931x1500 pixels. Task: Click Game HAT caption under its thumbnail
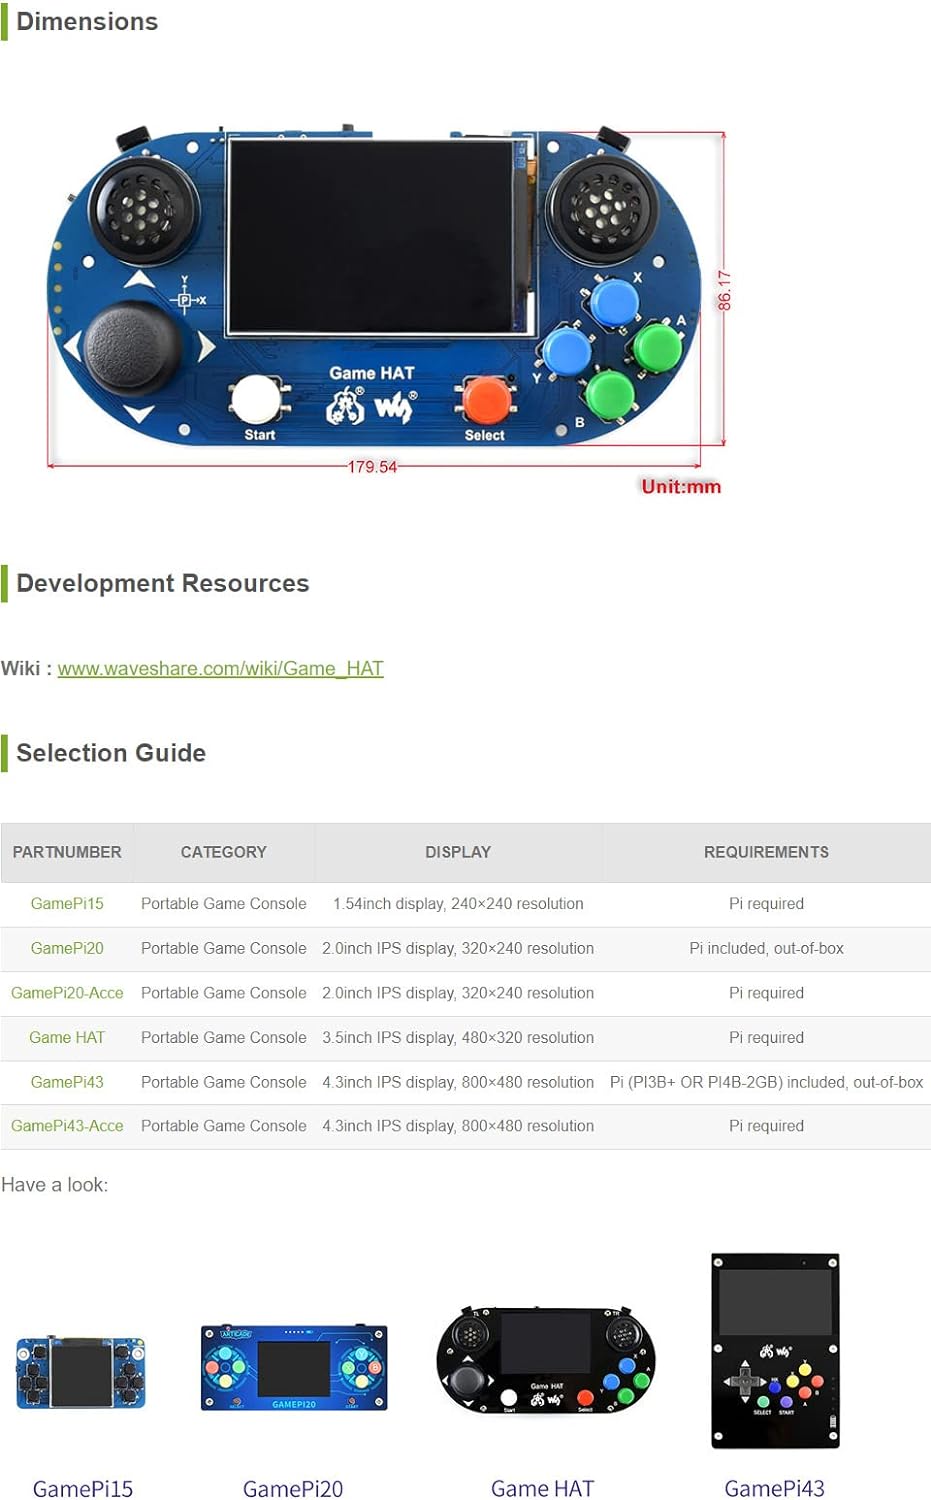(542, 1489)
